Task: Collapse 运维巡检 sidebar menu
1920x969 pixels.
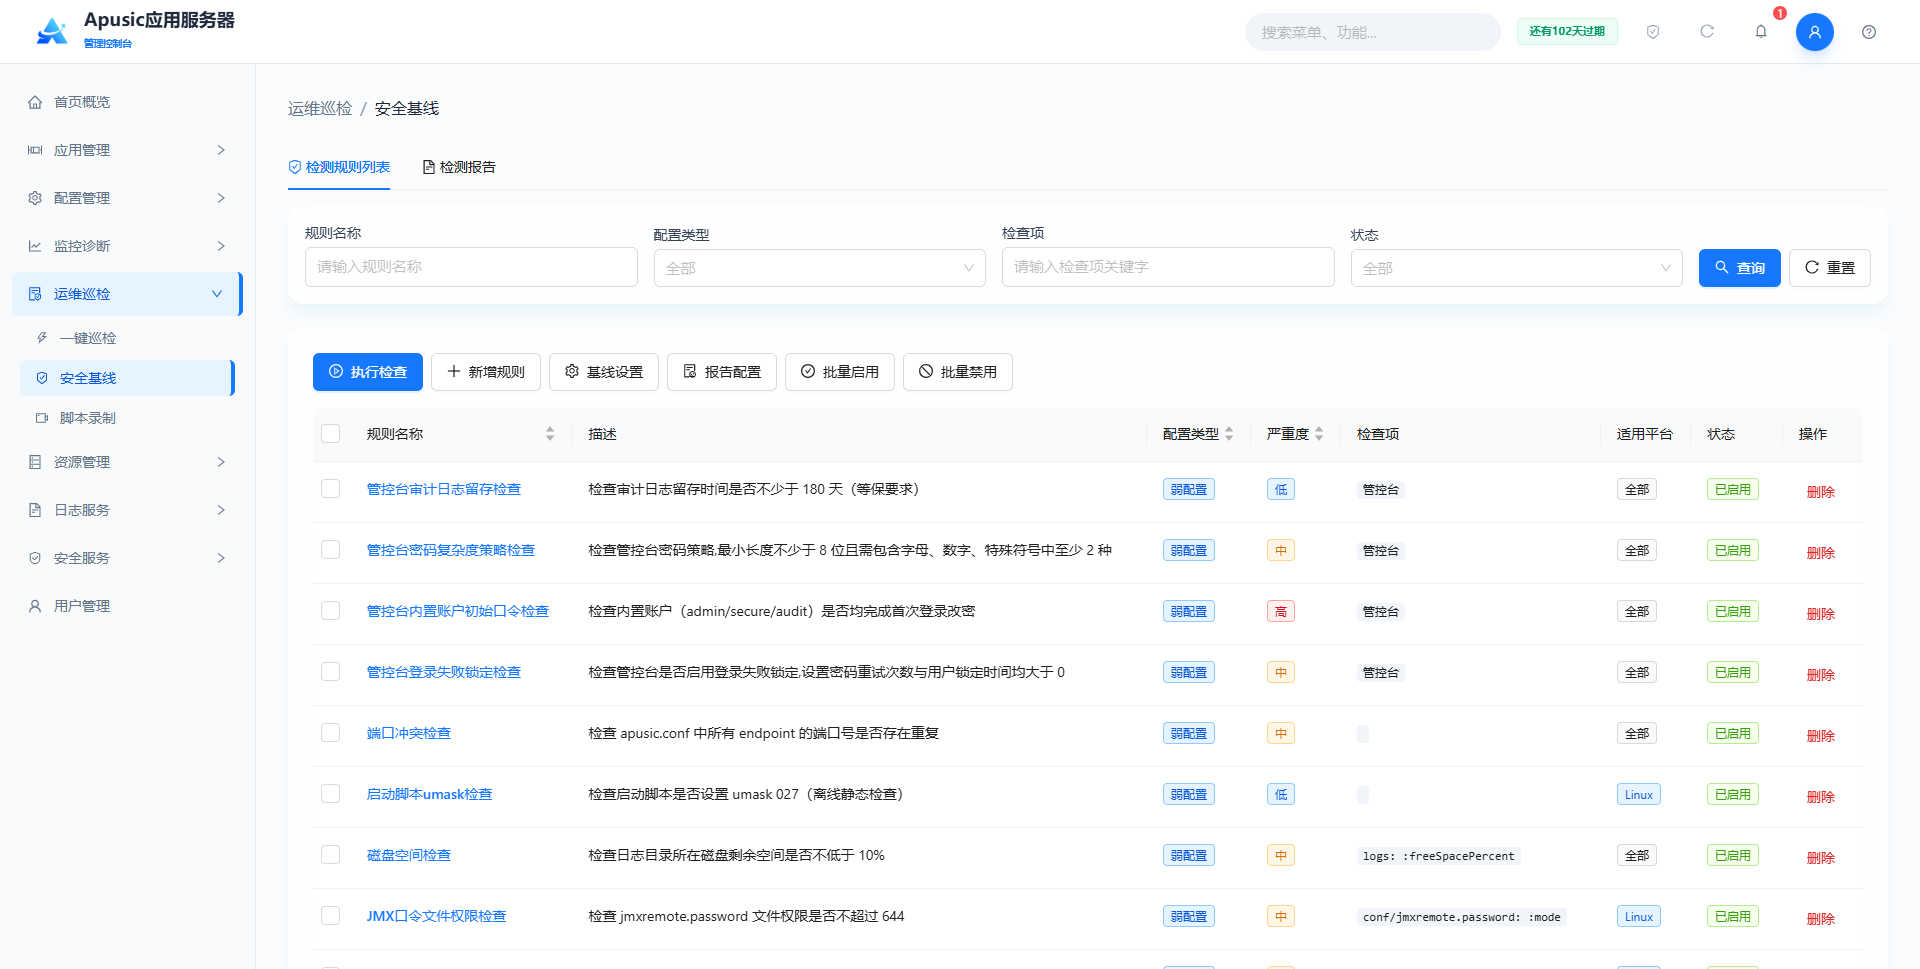Action: [128, 294]
